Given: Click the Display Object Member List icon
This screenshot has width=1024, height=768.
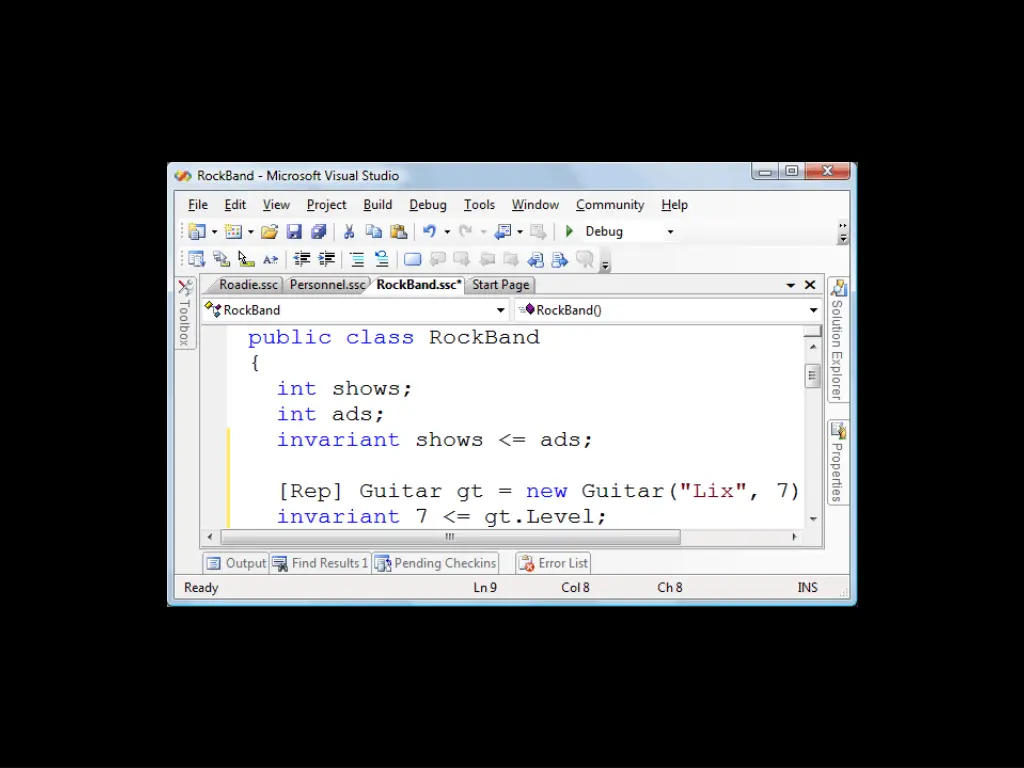Looking at the screenshot, I should pyautogui.click(x=197, y=259).
